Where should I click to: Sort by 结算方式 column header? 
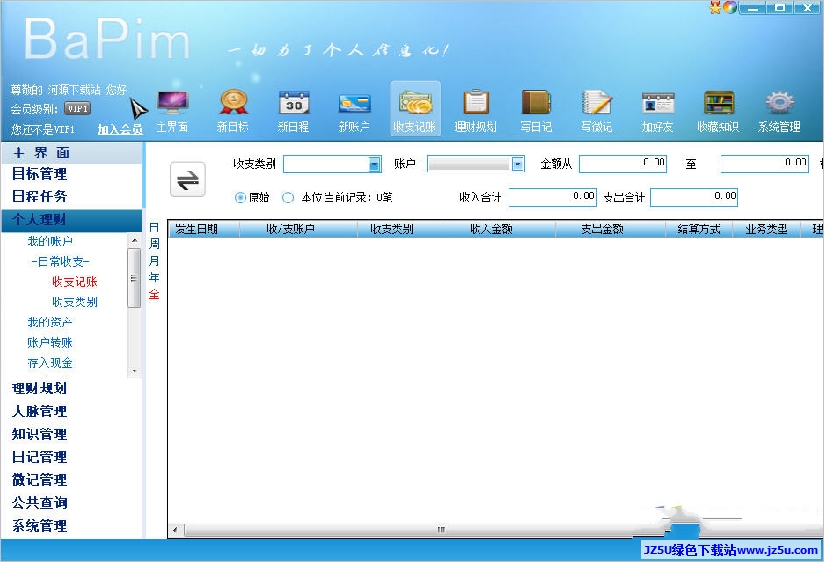pos(699,229)
